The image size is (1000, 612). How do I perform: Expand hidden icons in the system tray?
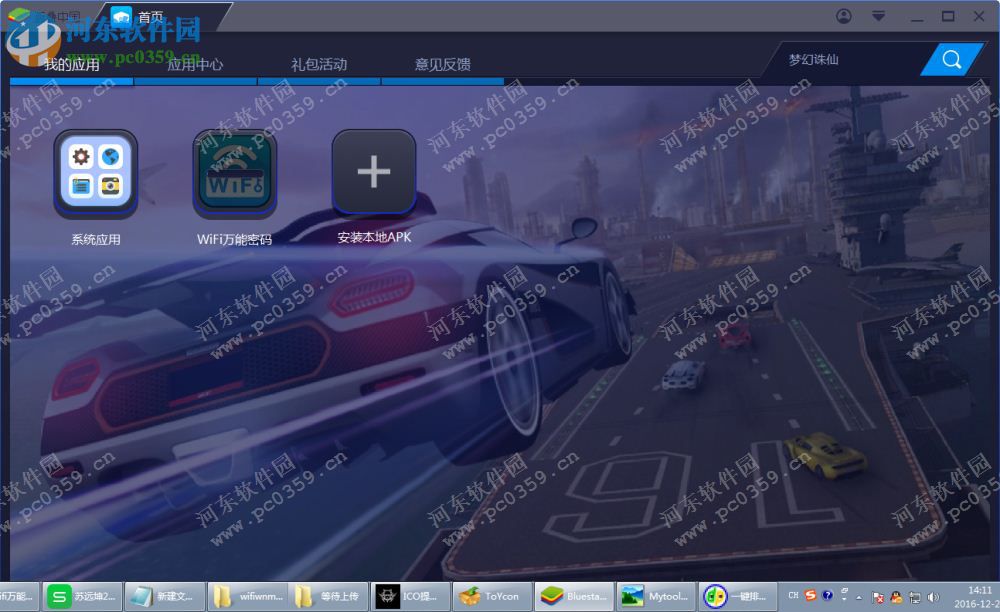(859, 598)
